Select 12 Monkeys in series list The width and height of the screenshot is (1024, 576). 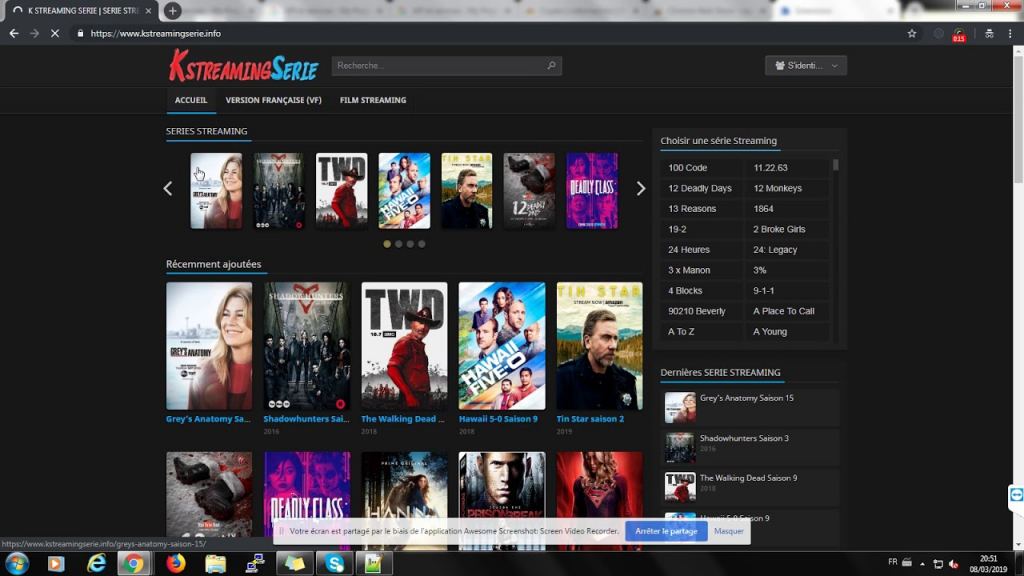point(778,188)
